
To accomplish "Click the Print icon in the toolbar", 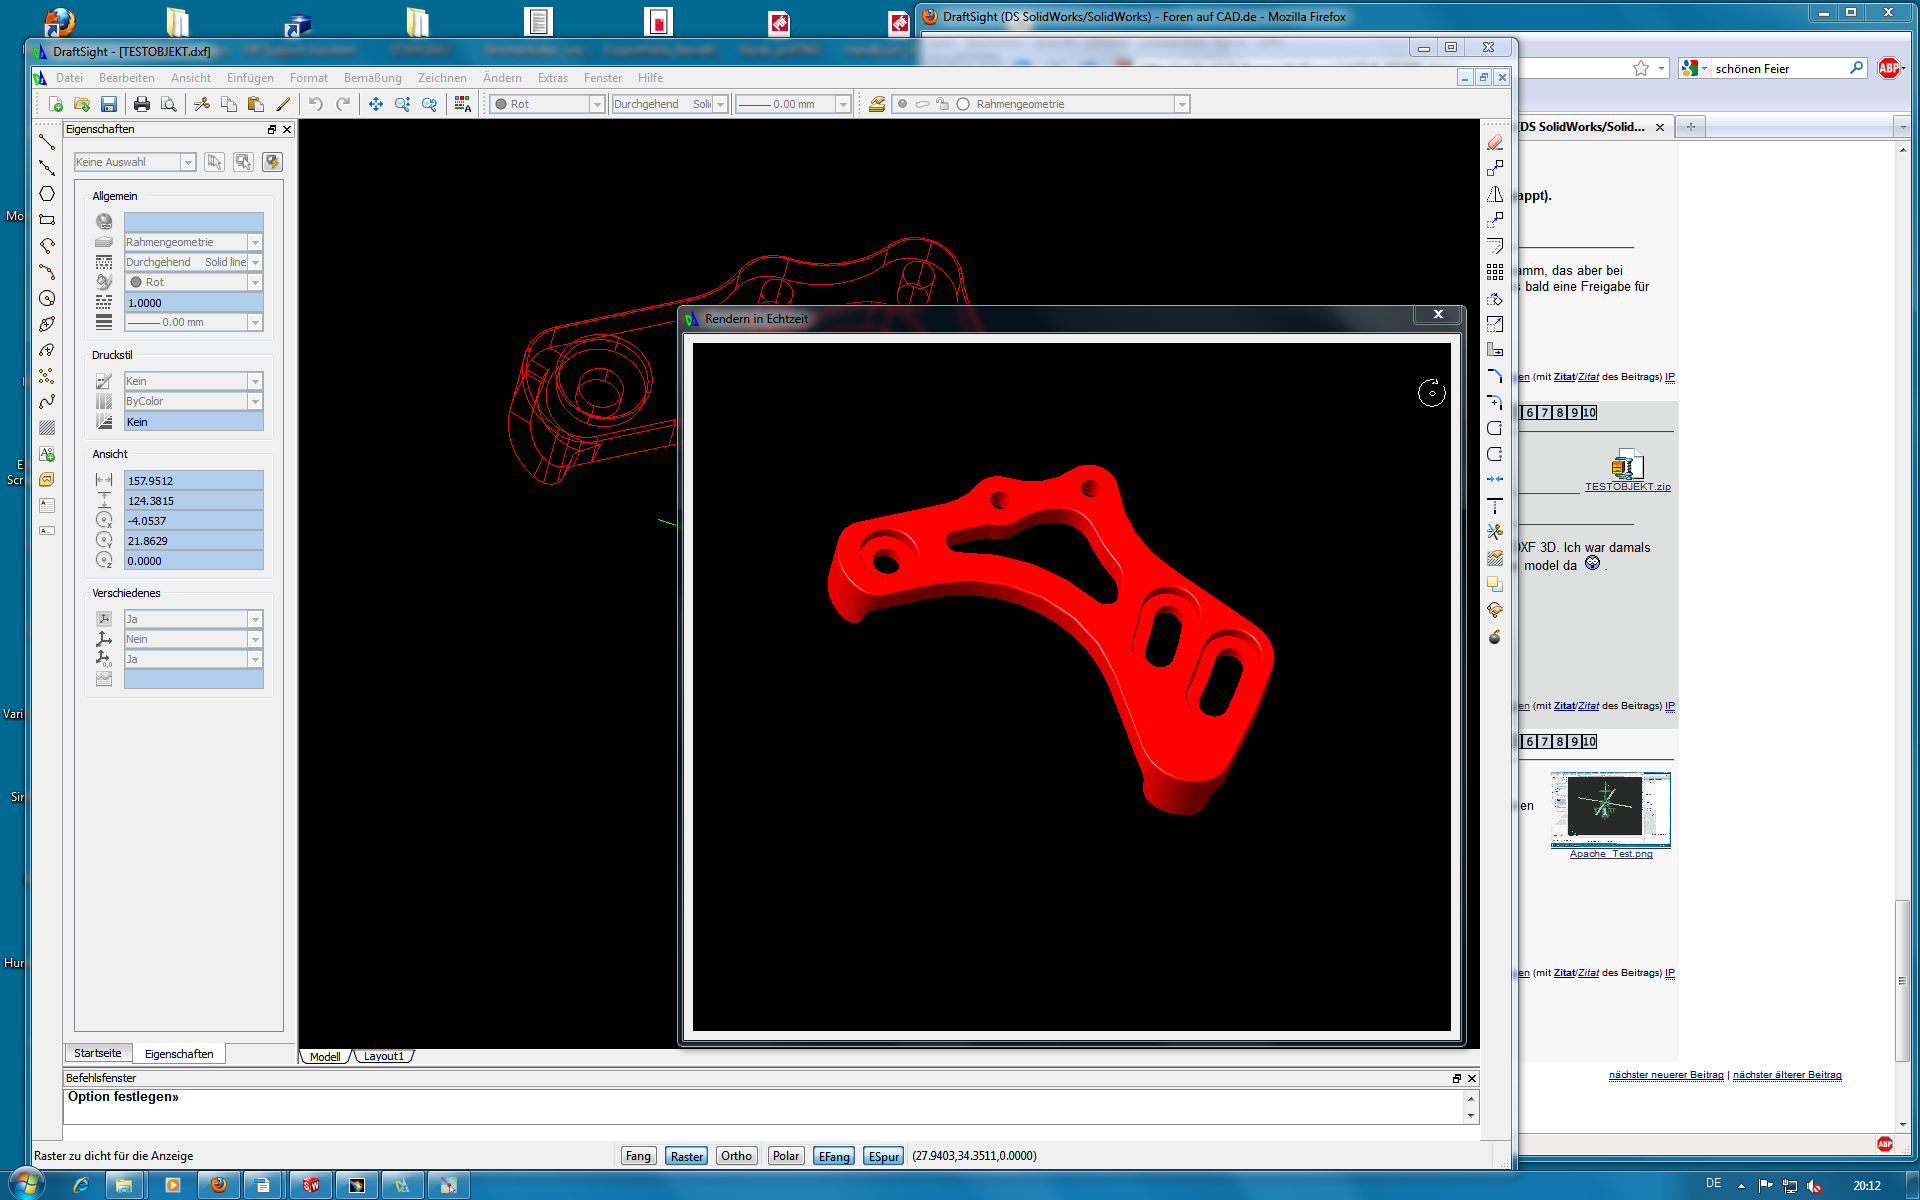I will pyautogui.click(x=142, y=104).
